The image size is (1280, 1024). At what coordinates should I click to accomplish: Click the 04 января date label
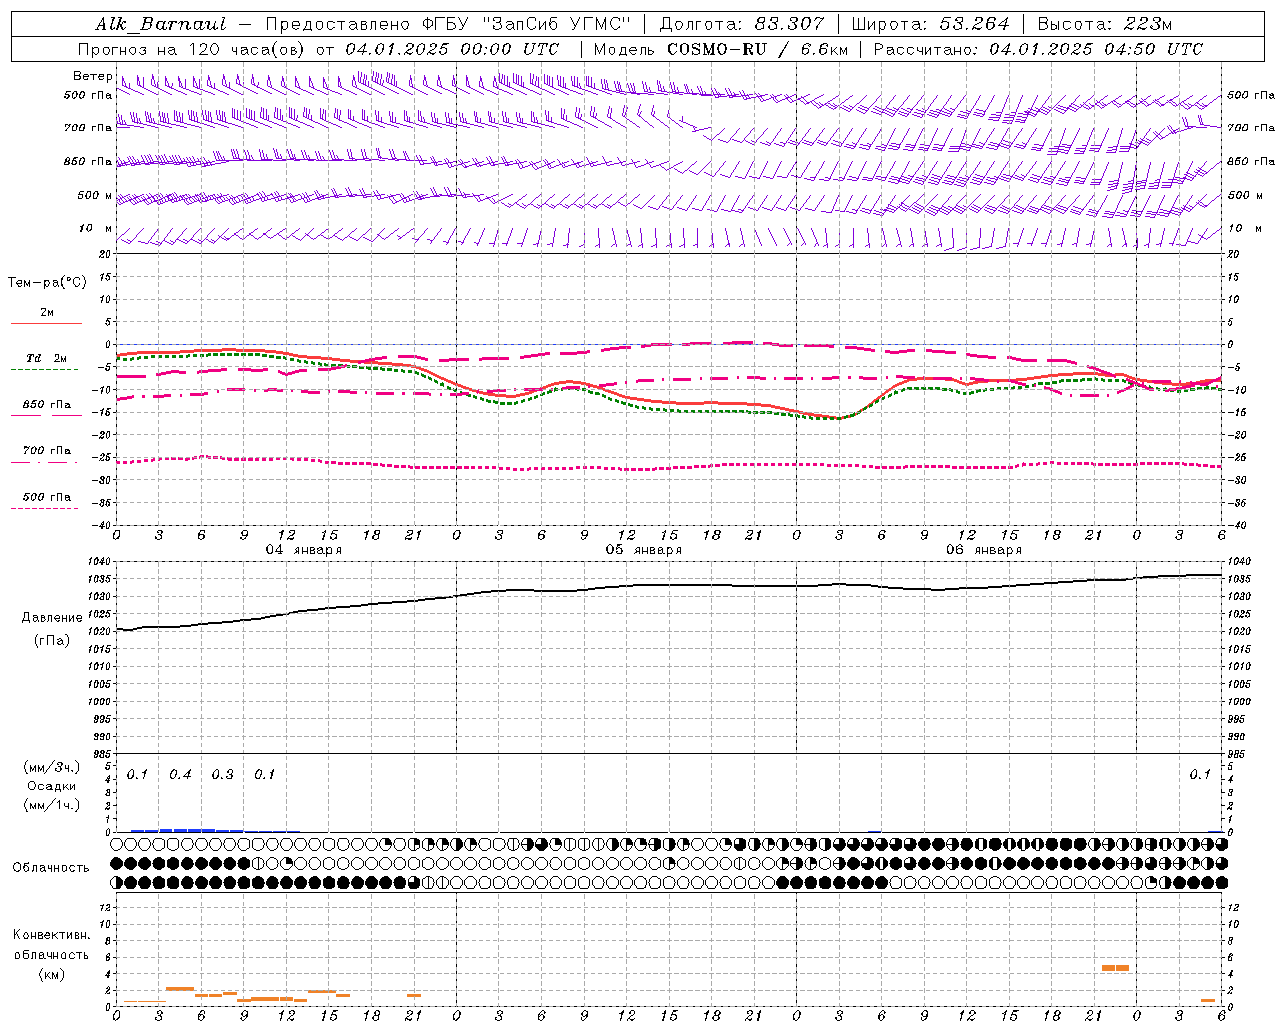click(x=303, y=550)
